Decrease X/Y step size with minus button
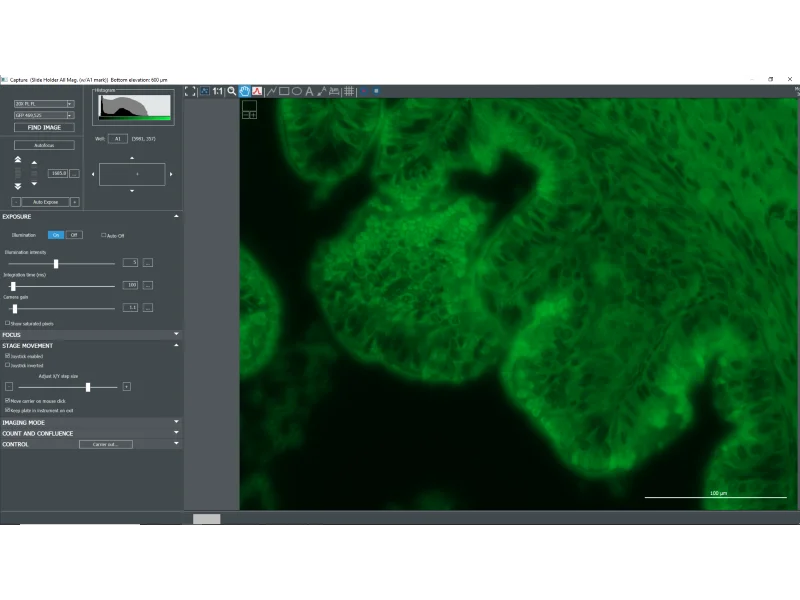Screen dimensions: 800x600 [9, 387]
